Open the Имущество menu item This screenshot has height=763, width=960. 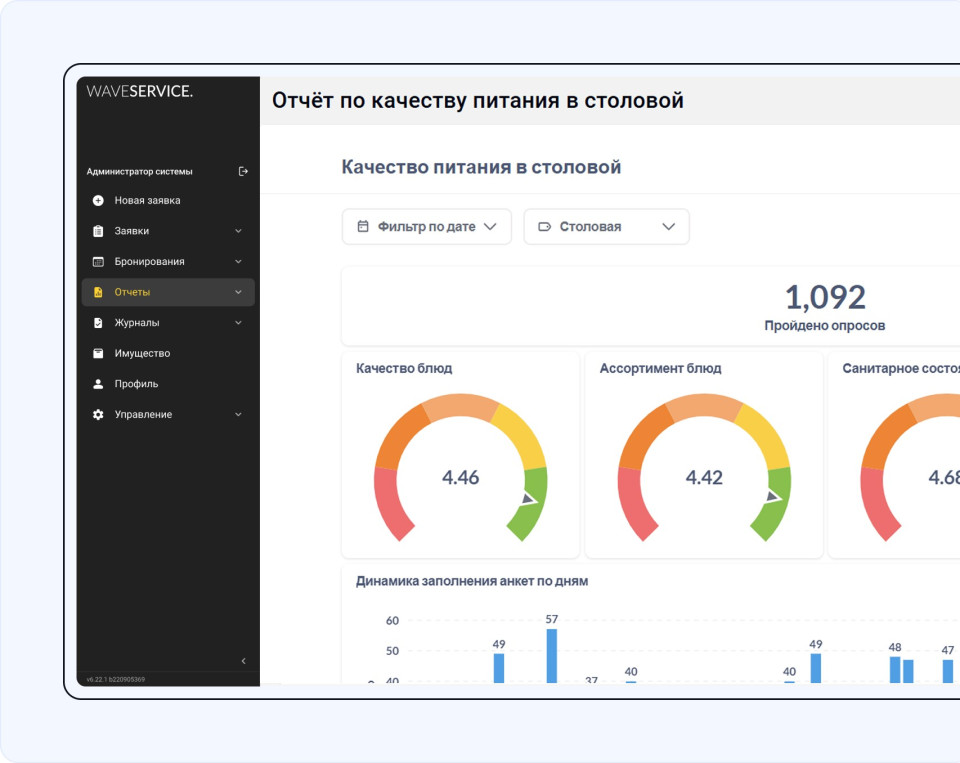pos(142,353)
